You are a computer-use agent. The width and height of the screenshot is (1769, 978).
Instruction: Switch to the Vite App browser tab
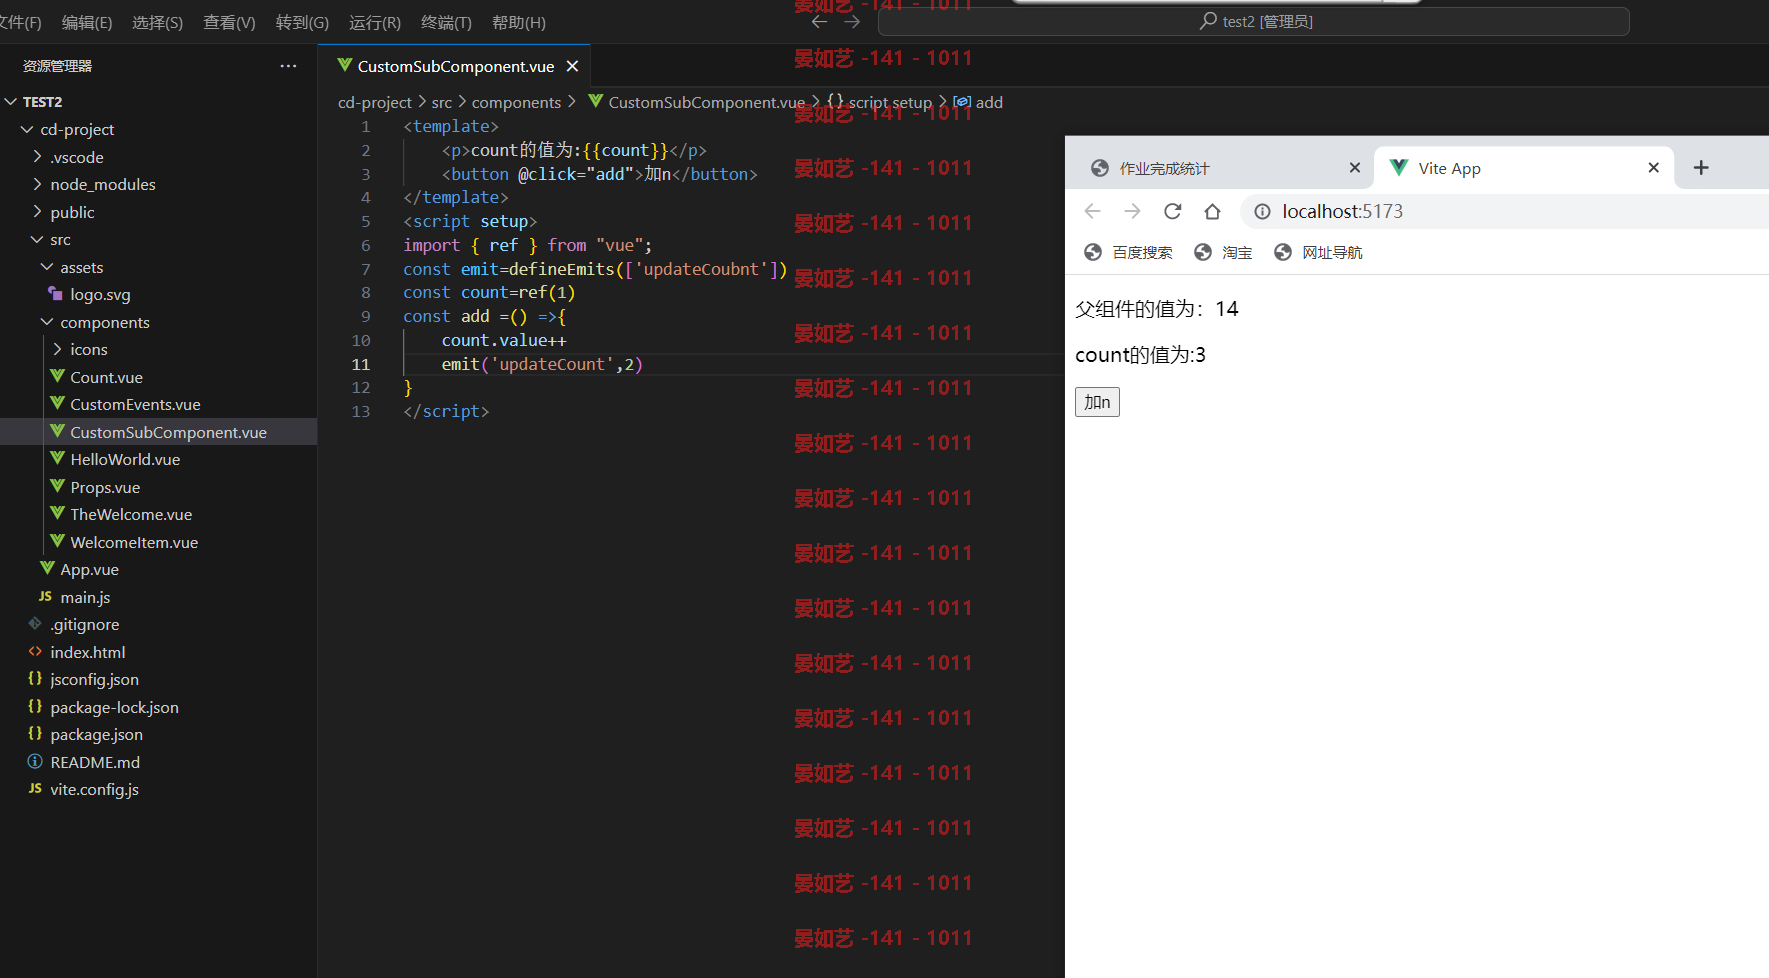coord(1523,168)
